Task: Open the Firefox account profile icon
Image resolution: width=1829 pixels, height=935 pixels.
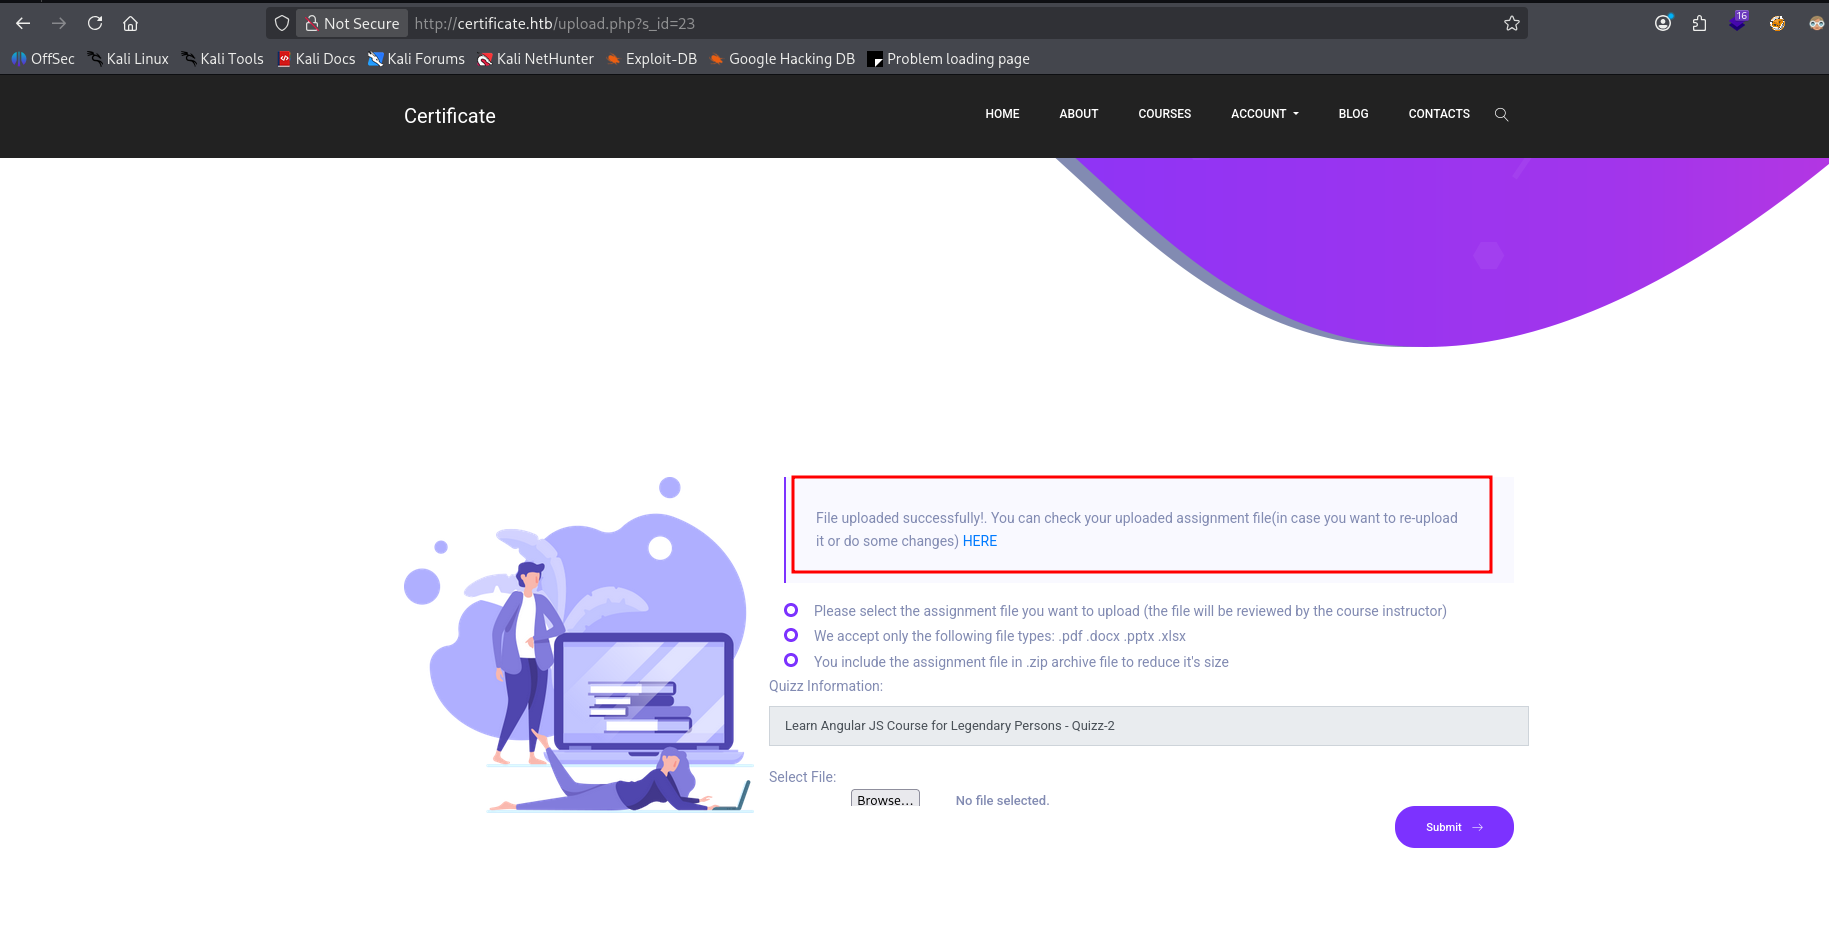Action: [1663, 23]
